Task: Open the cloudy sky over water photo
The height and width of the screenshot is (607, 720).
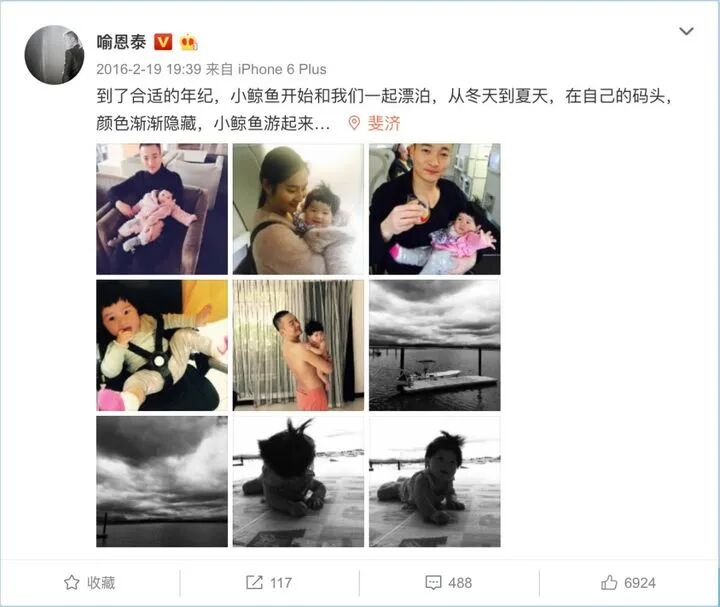Action: 162,482
